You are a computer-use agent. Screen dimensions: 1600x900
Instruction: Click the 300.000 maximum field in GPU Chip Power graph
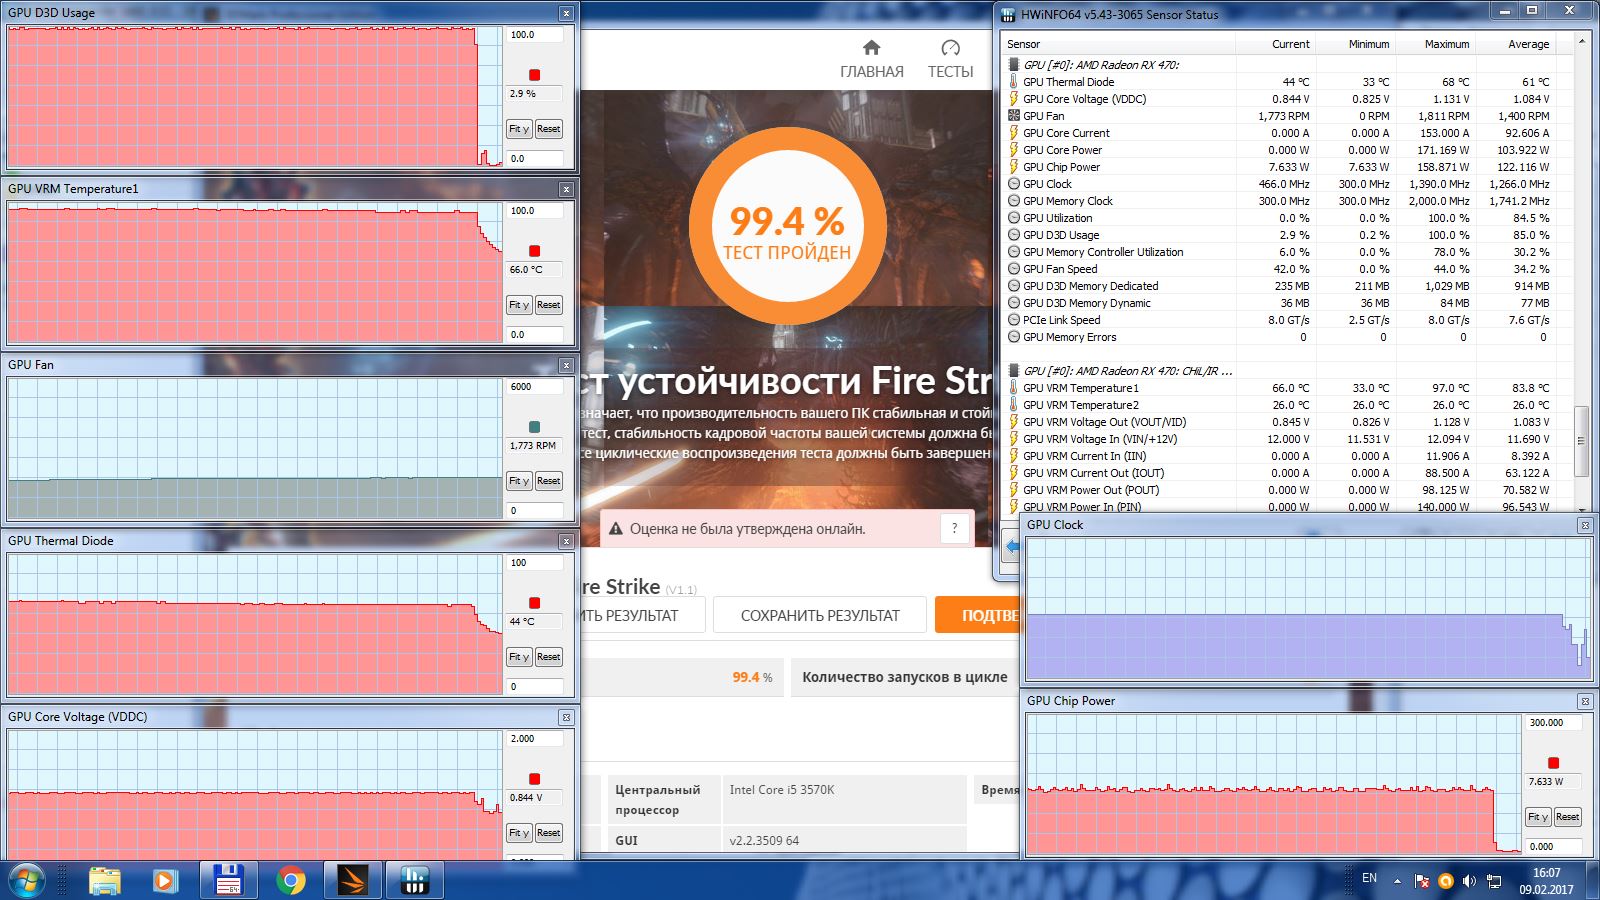coord(1554,723)
